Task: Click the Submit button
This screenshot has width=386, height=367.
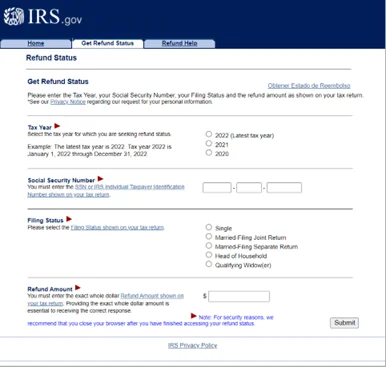Action: pos(344,323)
